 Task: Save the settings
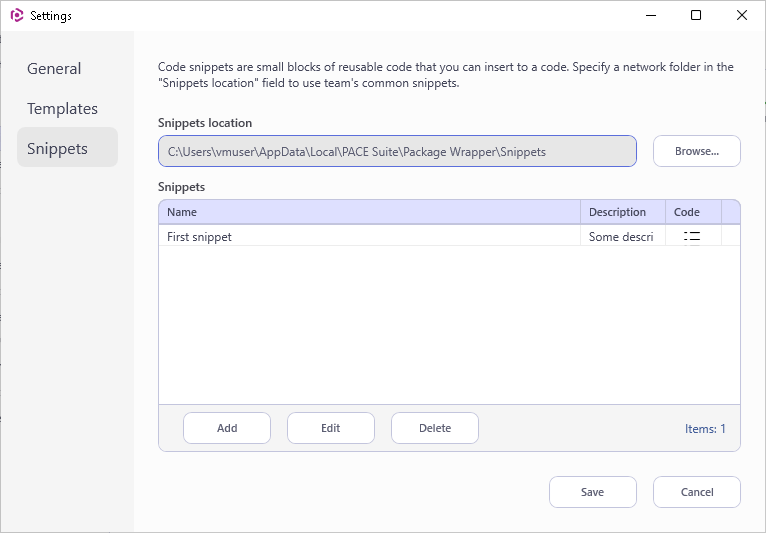(593, 492)
